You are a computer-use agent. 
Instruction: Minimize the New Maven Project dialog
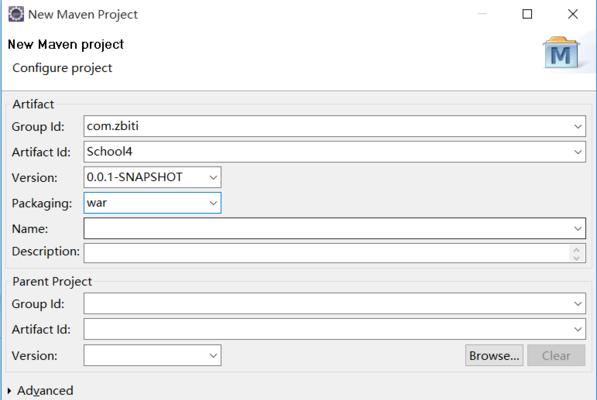pos(482,14)
